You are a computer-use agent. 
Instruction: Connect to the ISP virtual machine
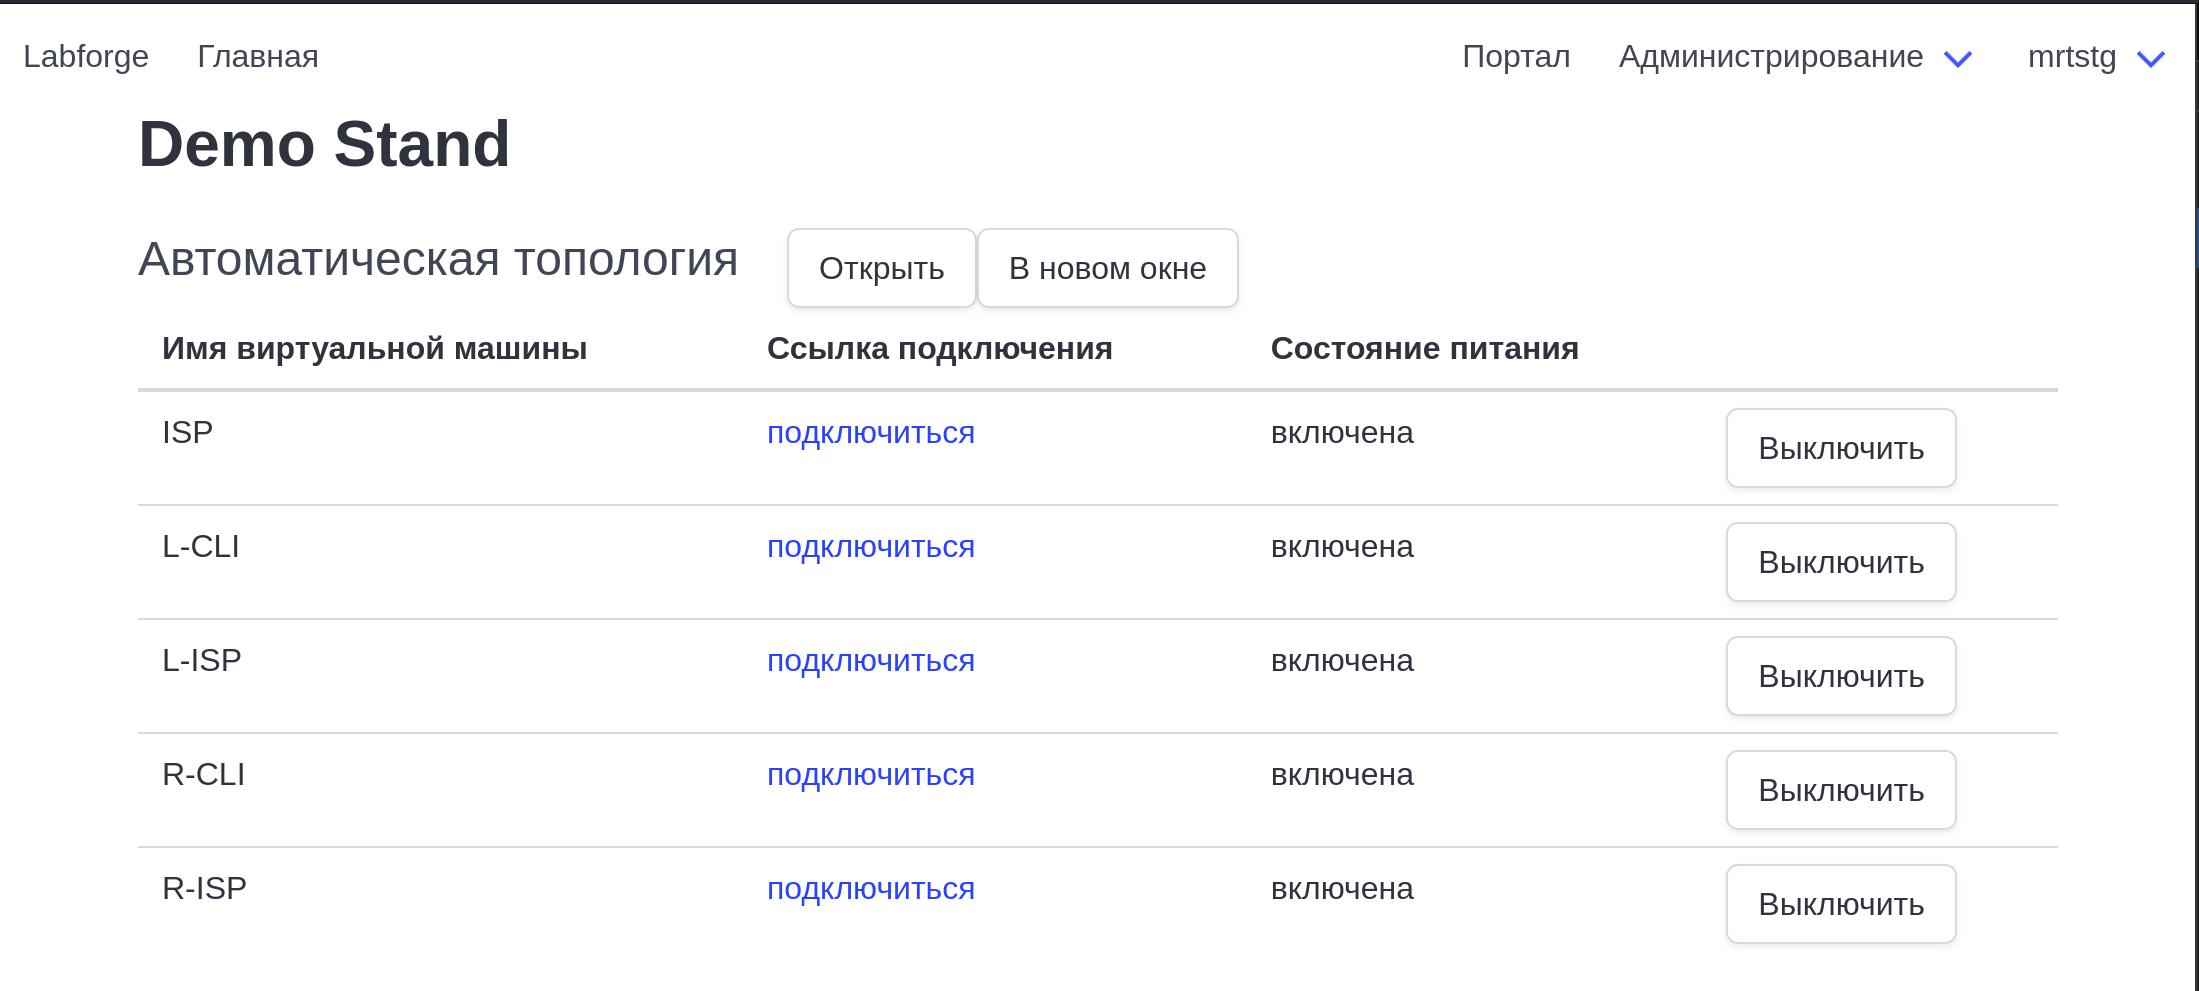pos(870,433)
